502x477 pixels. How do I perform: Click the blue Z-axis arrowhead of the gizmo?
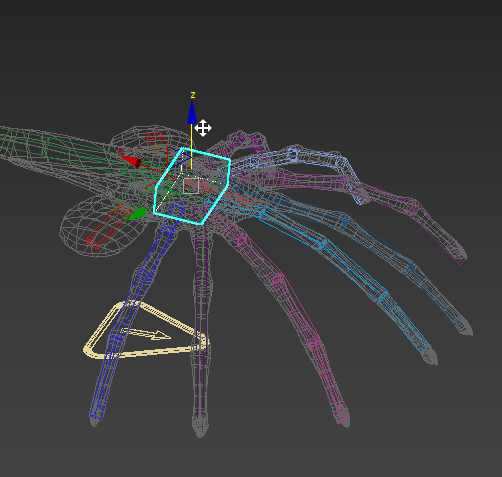point(192,113)
